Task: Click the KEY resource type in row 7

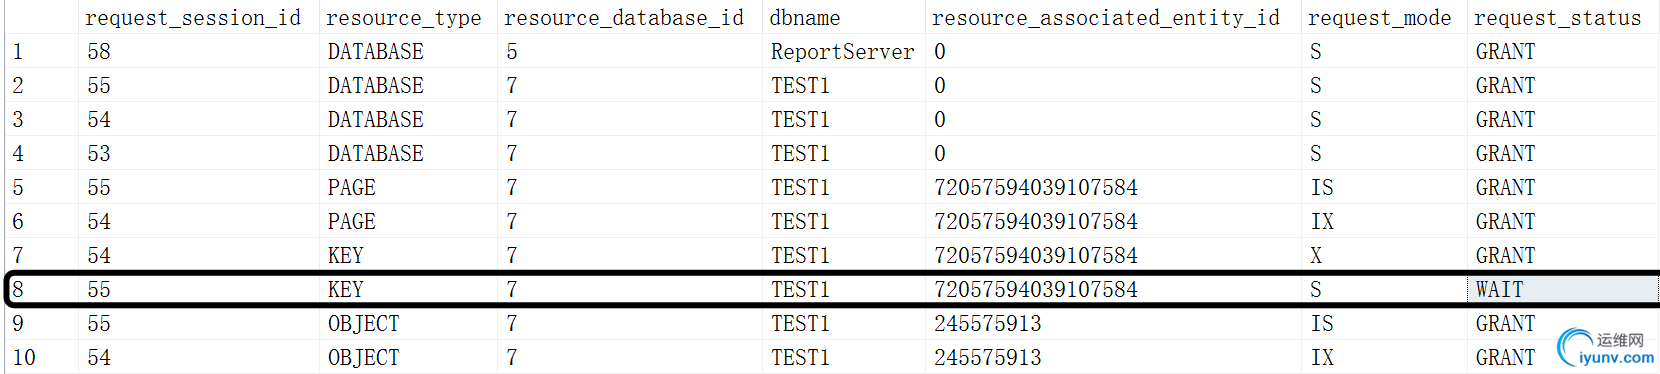Action: tap(408, 255)
